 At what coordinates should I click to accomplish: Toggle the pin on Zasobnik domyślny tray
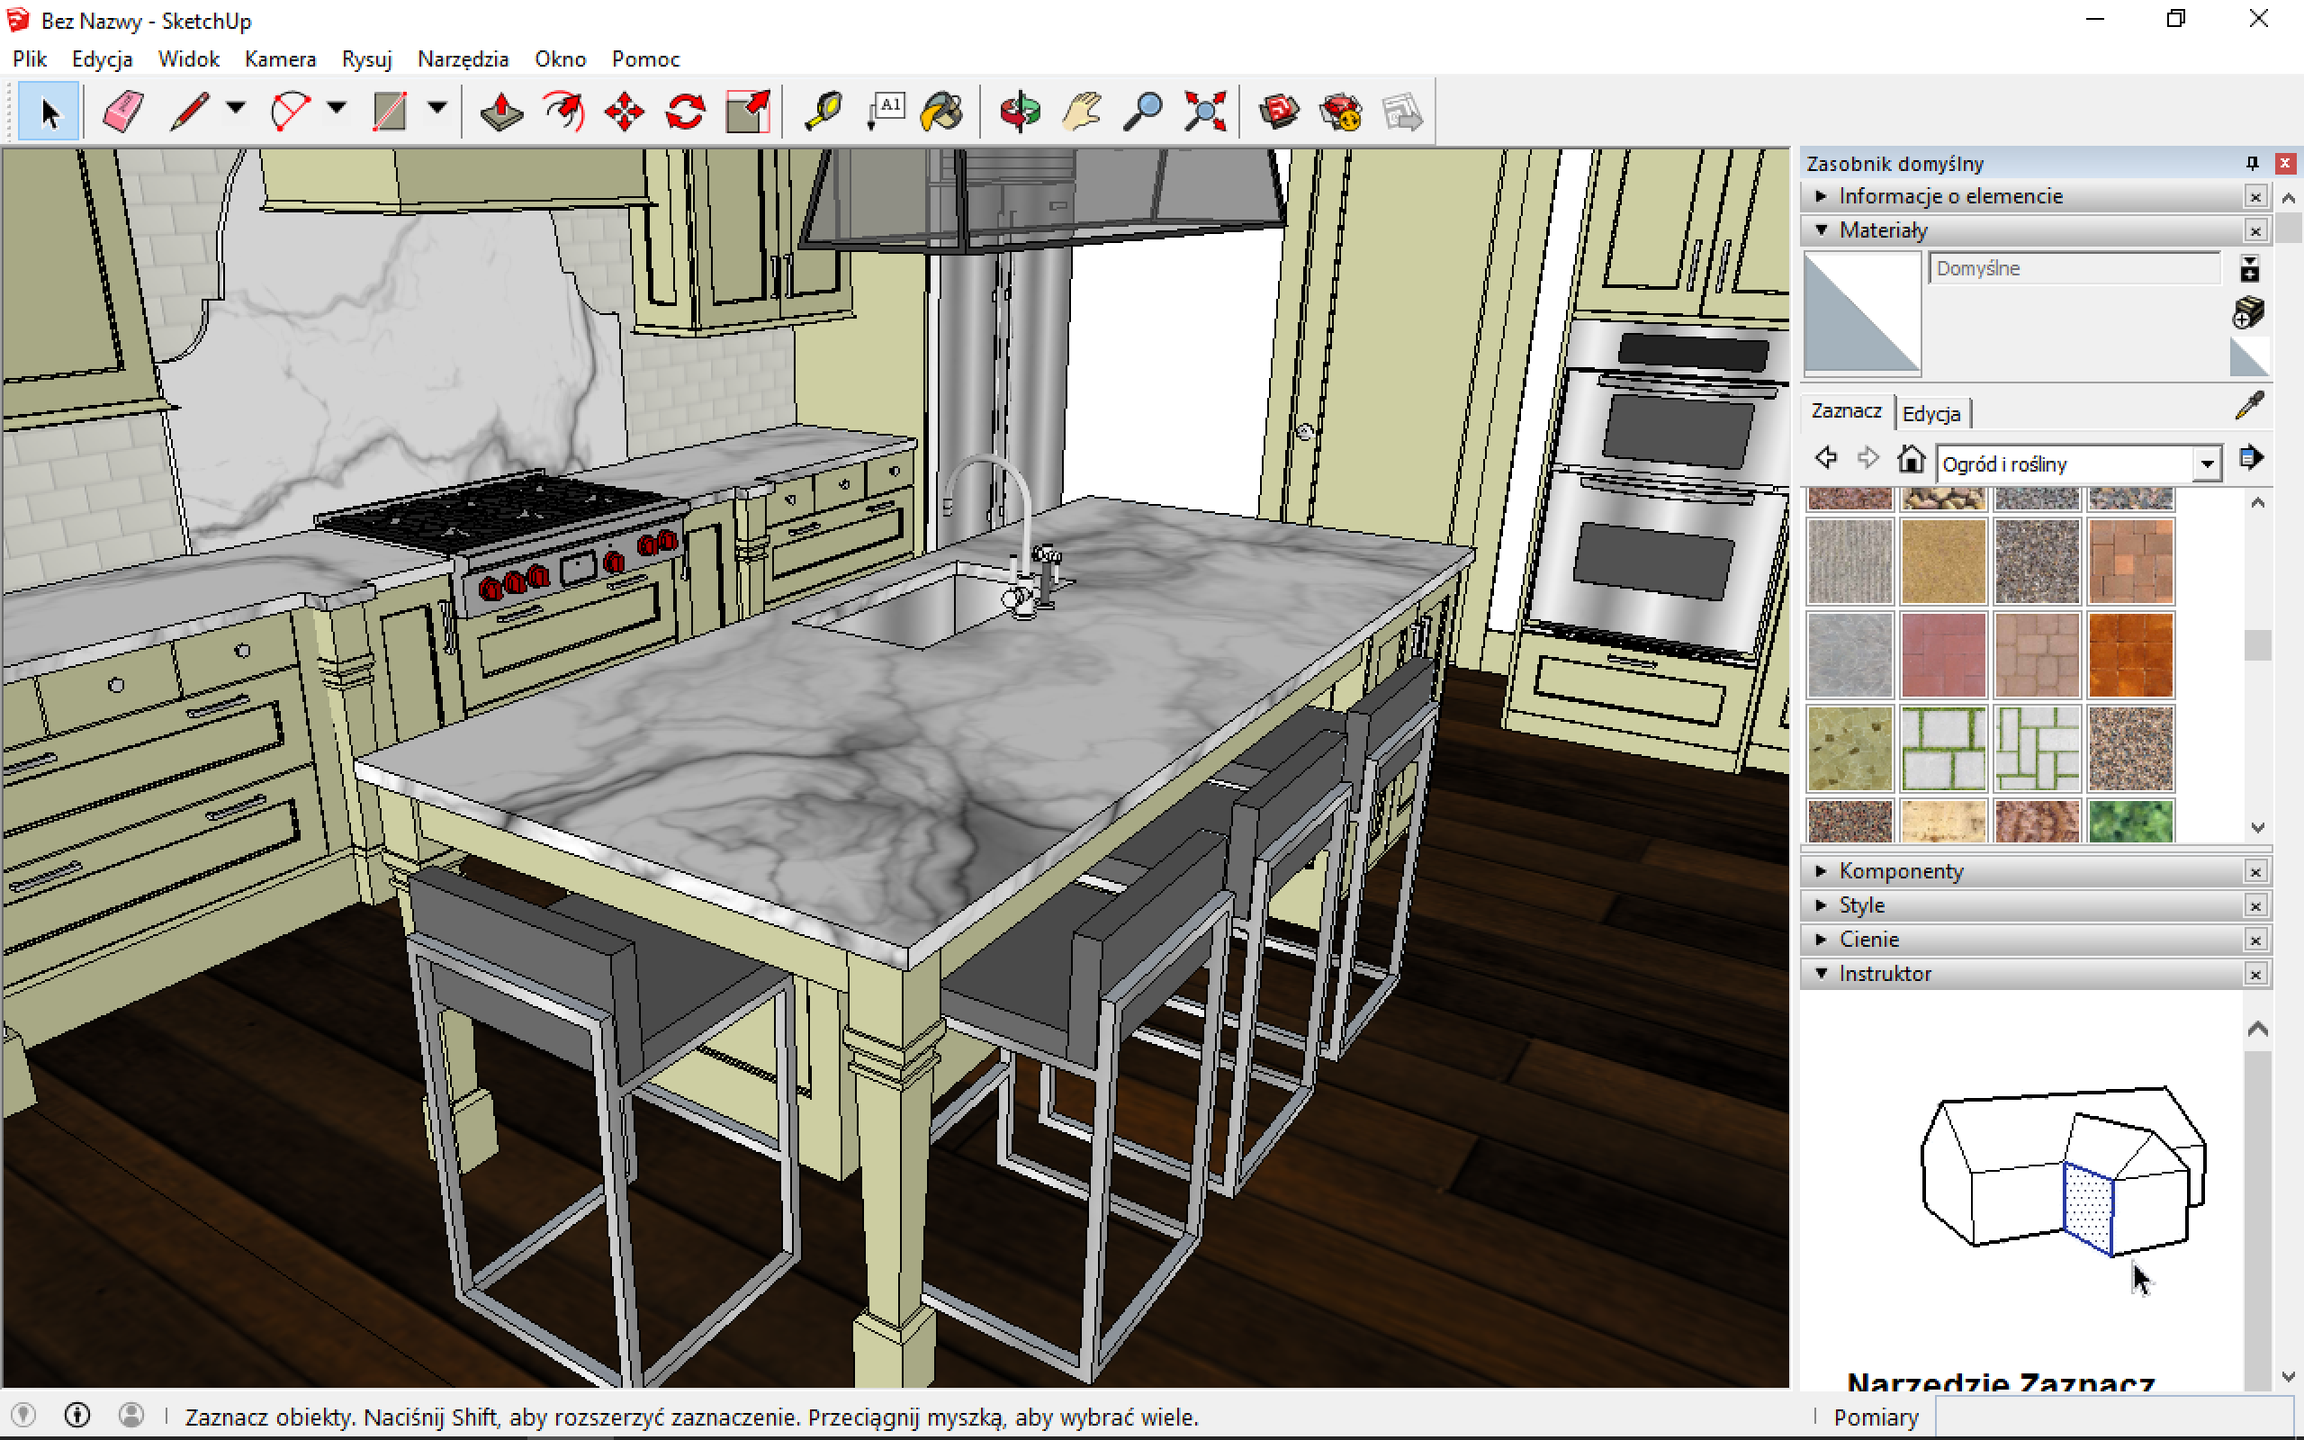click(2251, 163)
